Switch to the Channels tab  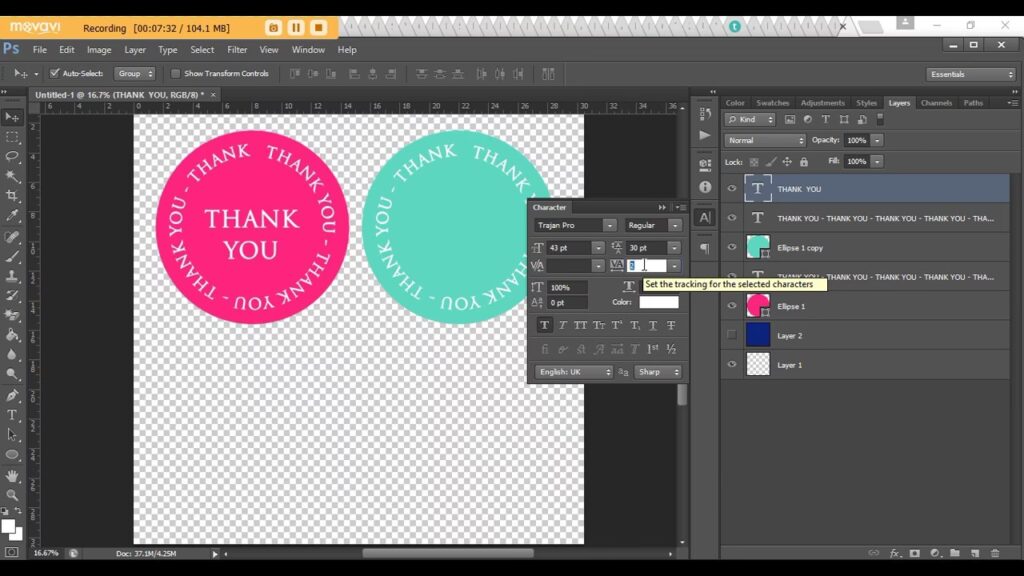(x=936, y=103)
